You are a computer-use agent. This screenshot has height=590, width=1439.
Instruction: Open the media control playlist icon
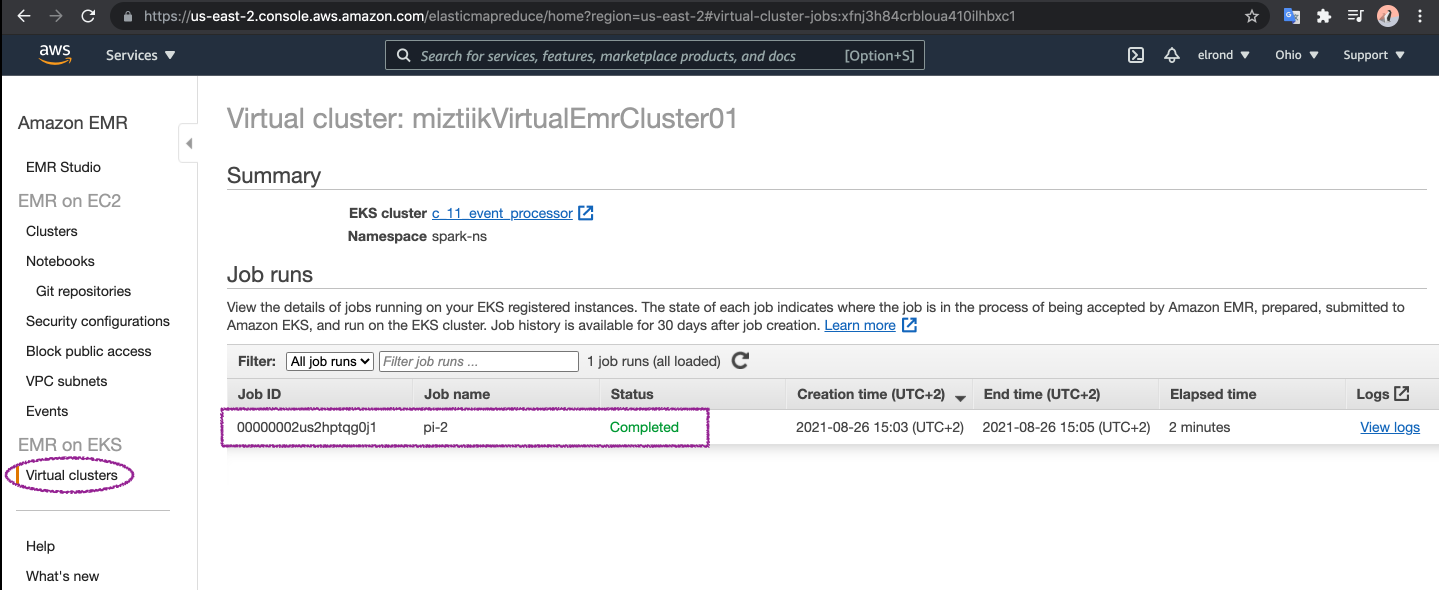(x=1355, y=16)
